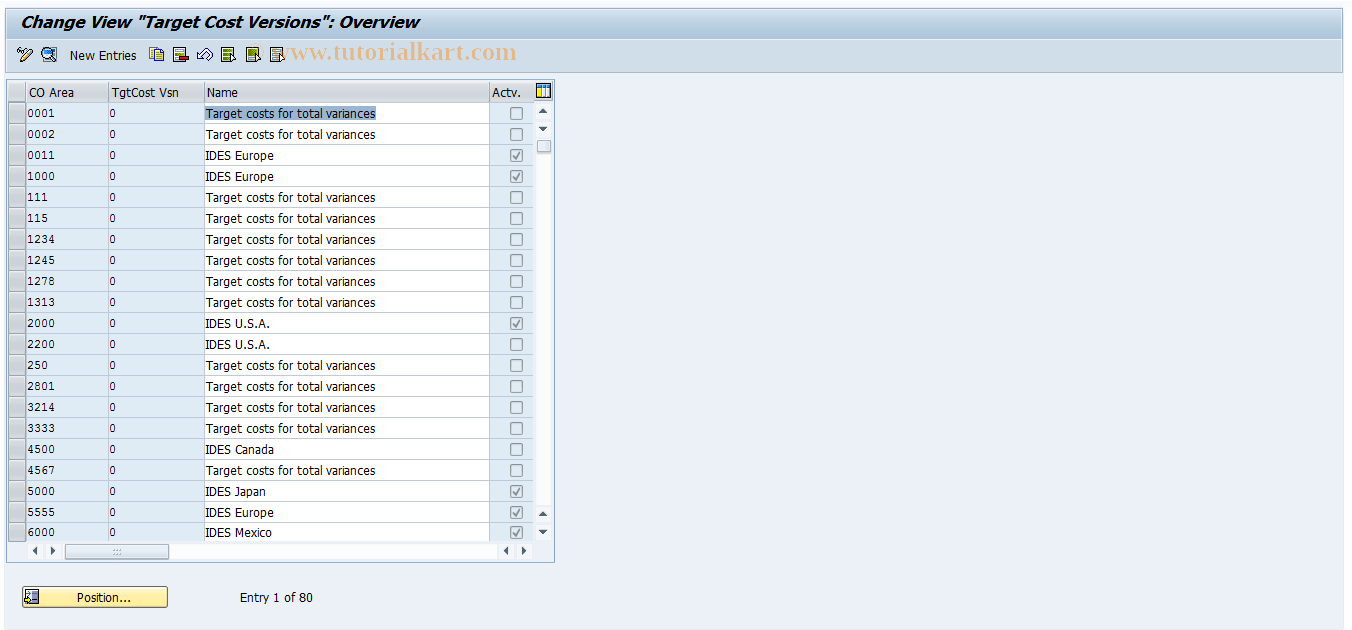Disable the Actv. checkbox for IDES Europe 0011
The image size is (1352, 630).
coord(516,155)
